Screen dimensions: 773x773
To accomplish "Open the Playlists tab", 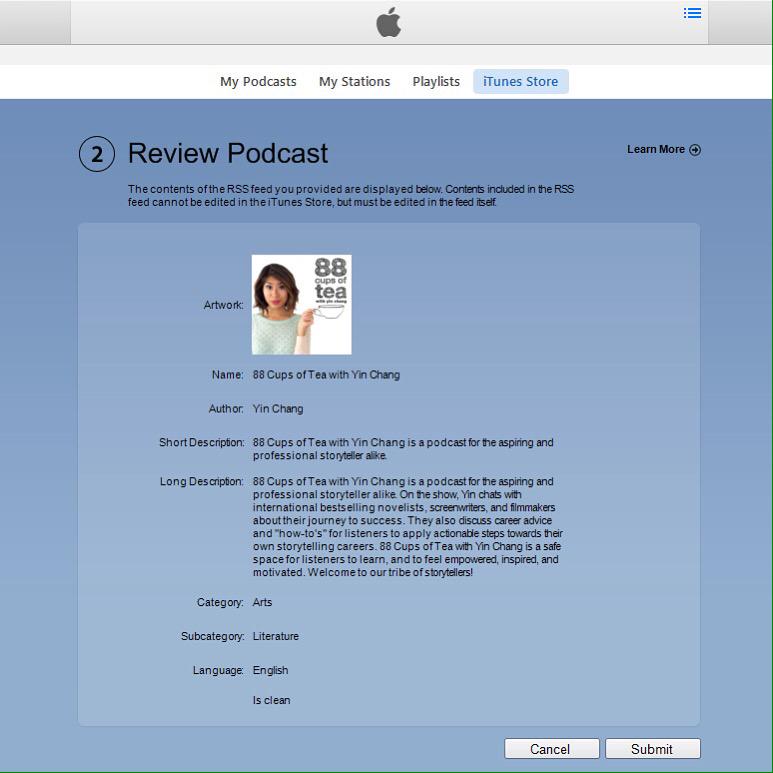I will [436, 81].
